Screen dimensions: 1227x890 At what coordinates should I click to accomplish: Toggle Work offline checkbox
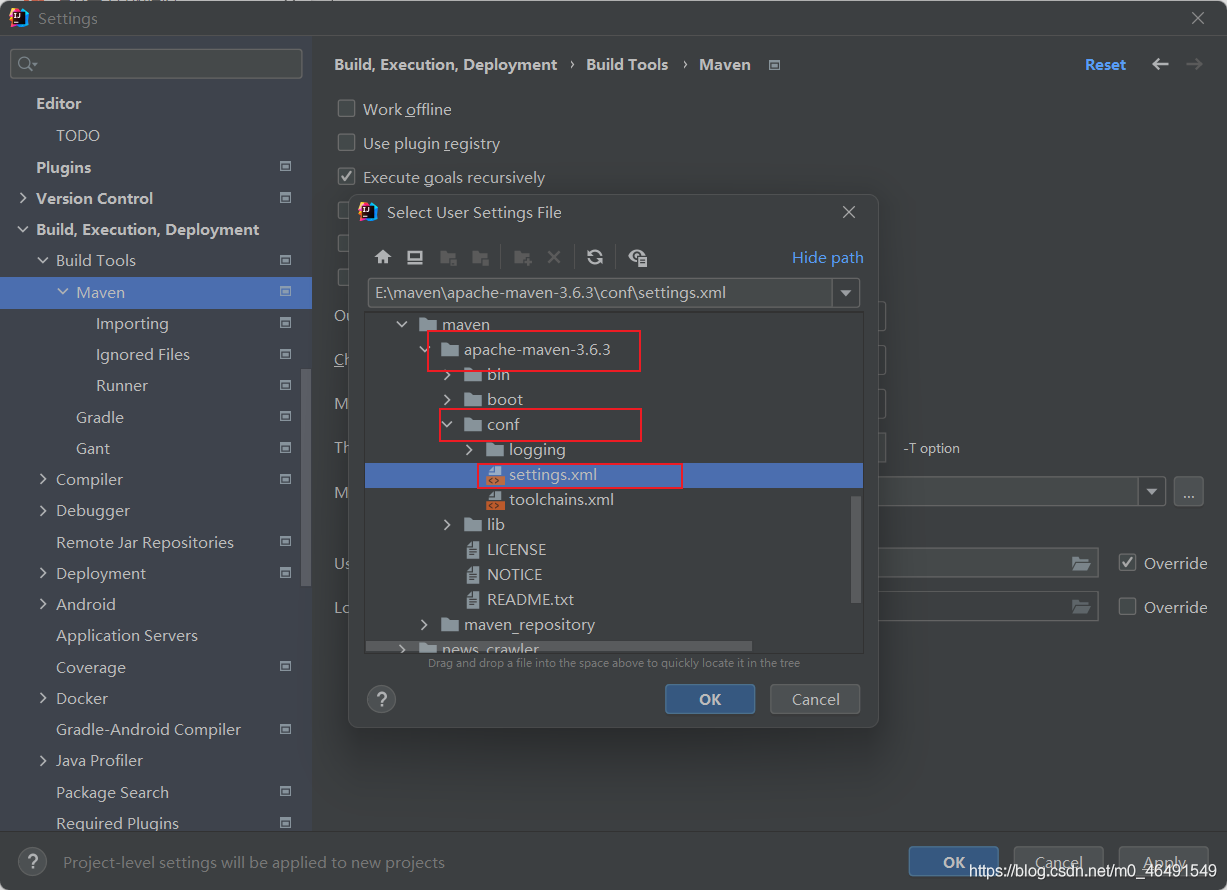point(347,109)
